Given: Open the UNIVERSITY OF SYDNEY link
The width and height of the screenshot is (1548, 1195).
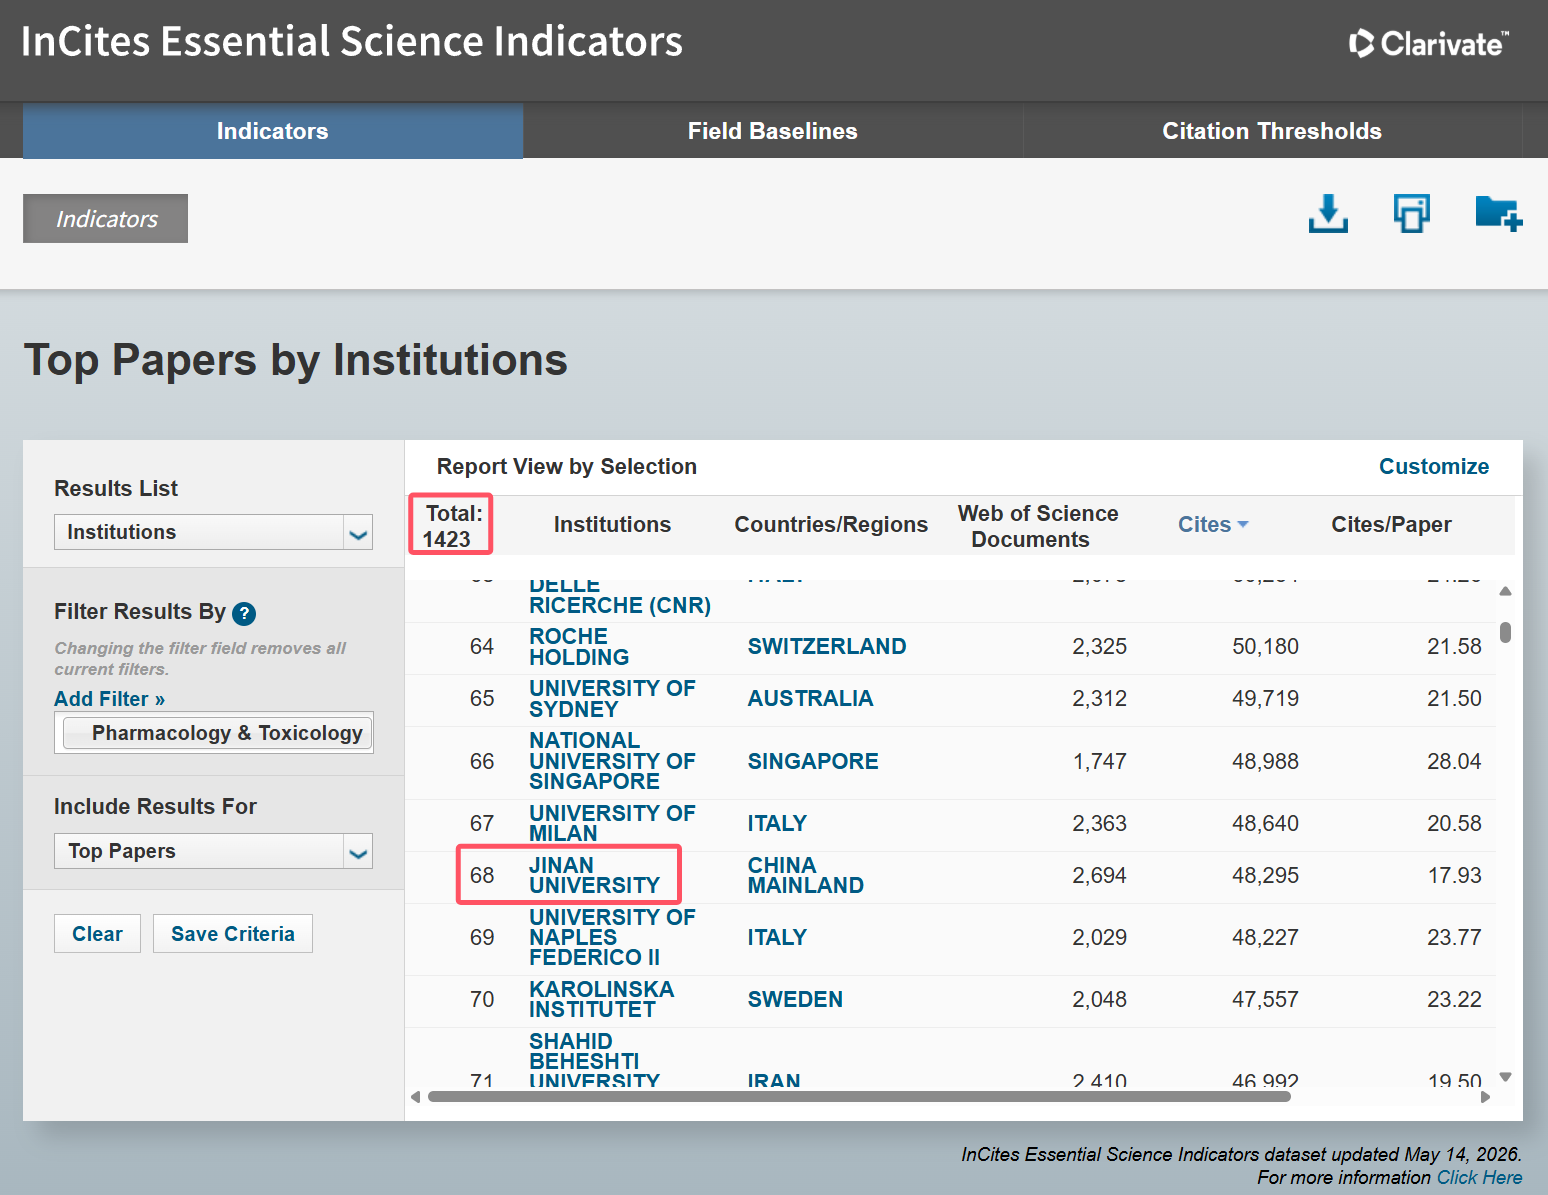Looking at the screenshot, I should pos(612,699).
